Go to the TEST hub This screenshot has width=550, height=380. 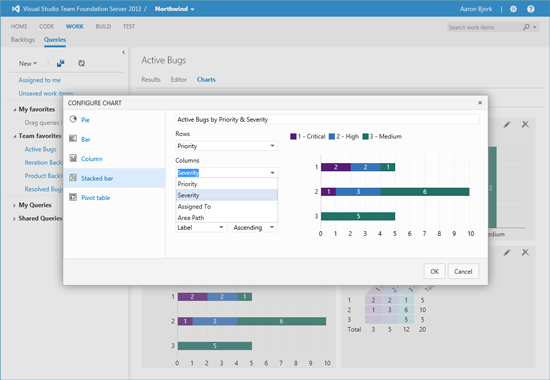pos(129,26)
